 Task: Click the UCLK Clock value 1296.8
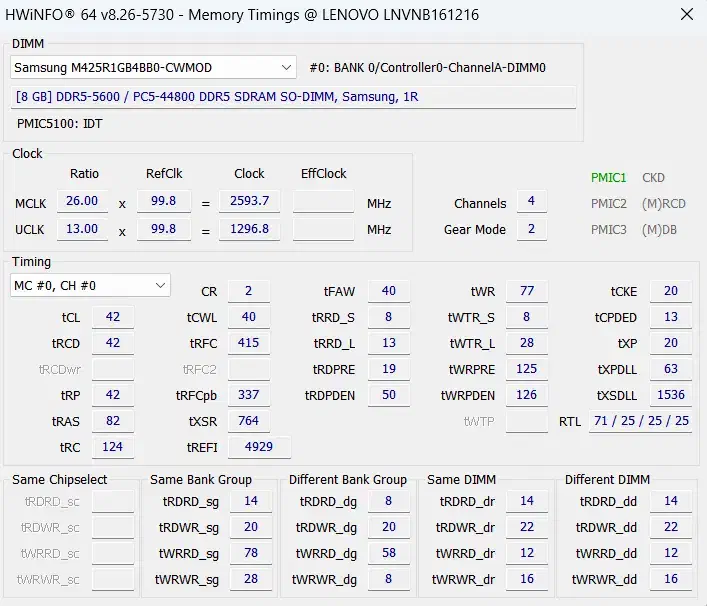(249, 229)
